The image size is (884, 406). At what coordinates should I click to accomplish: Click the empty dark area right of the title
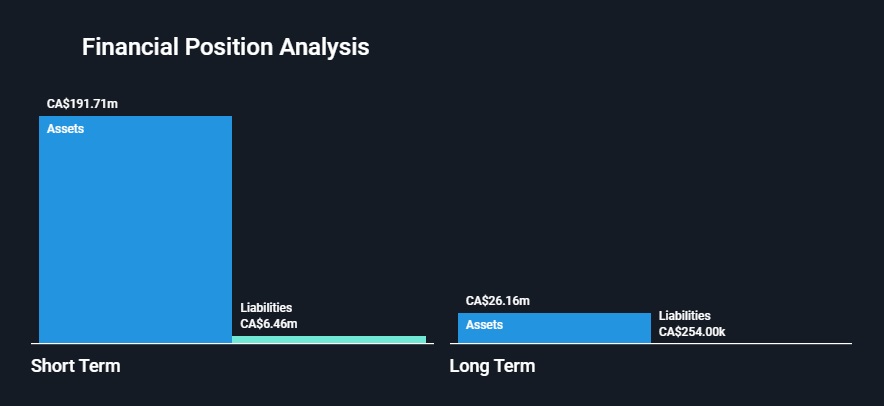pos(620,47)
